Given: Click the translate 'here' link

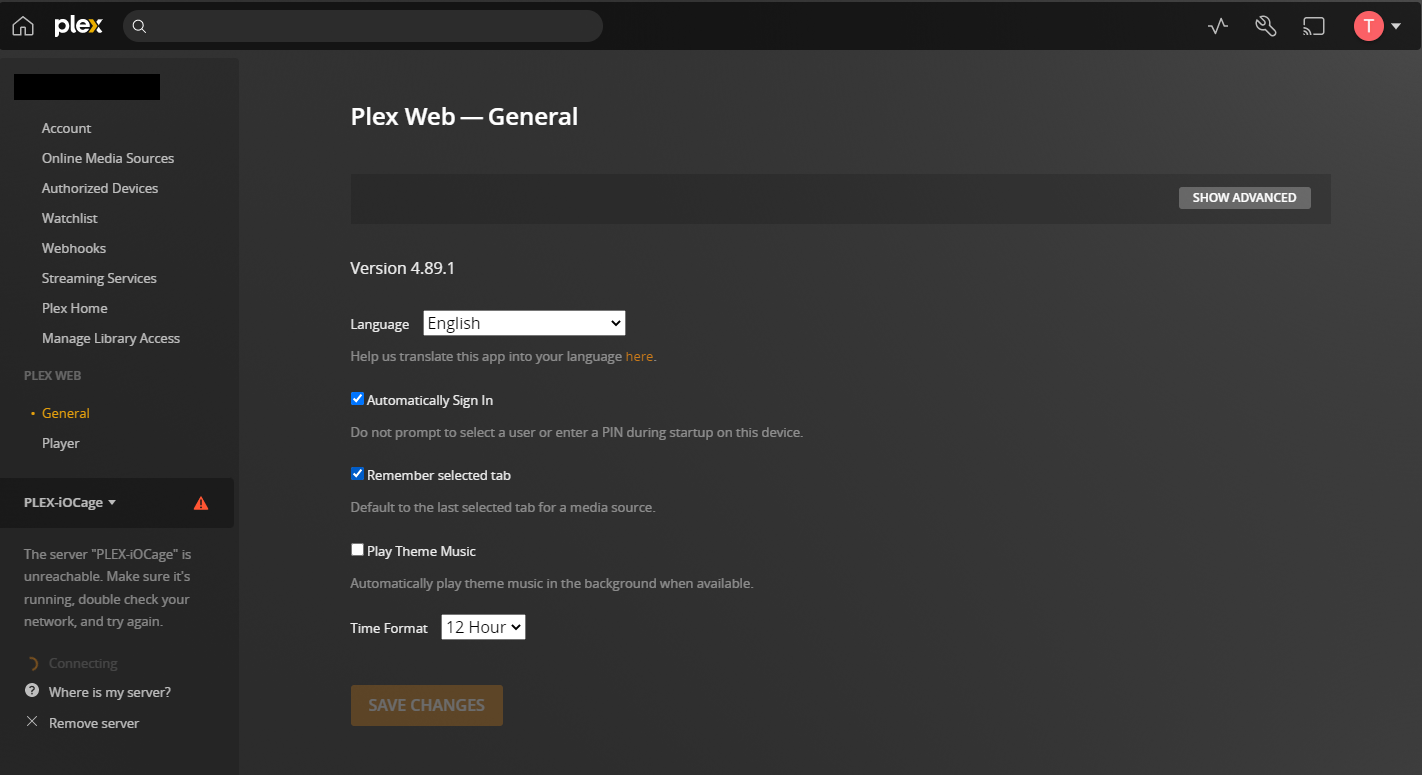Looking at the screenshot, I should [639, 356].
